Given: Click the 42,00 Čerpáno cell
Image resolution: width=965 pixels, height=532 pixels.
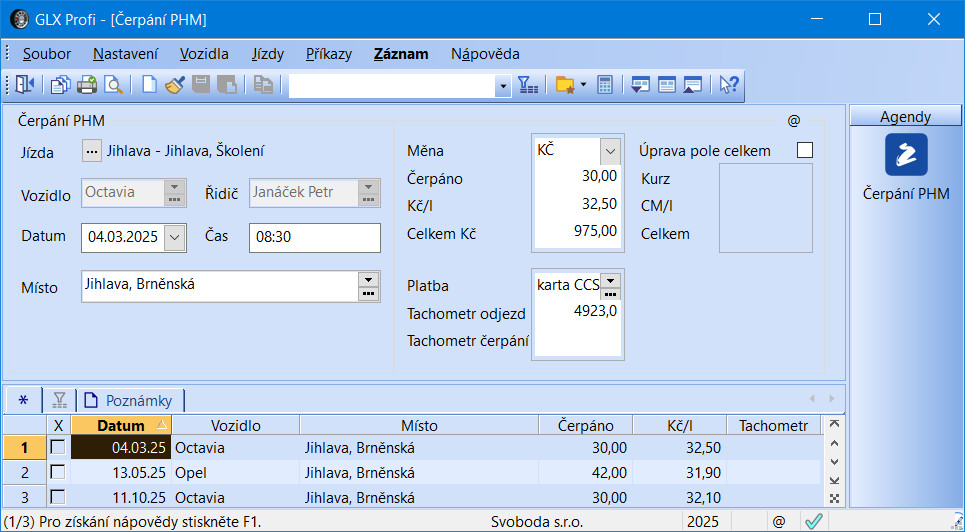Looking at the screenshot, I should click(585, 472).
